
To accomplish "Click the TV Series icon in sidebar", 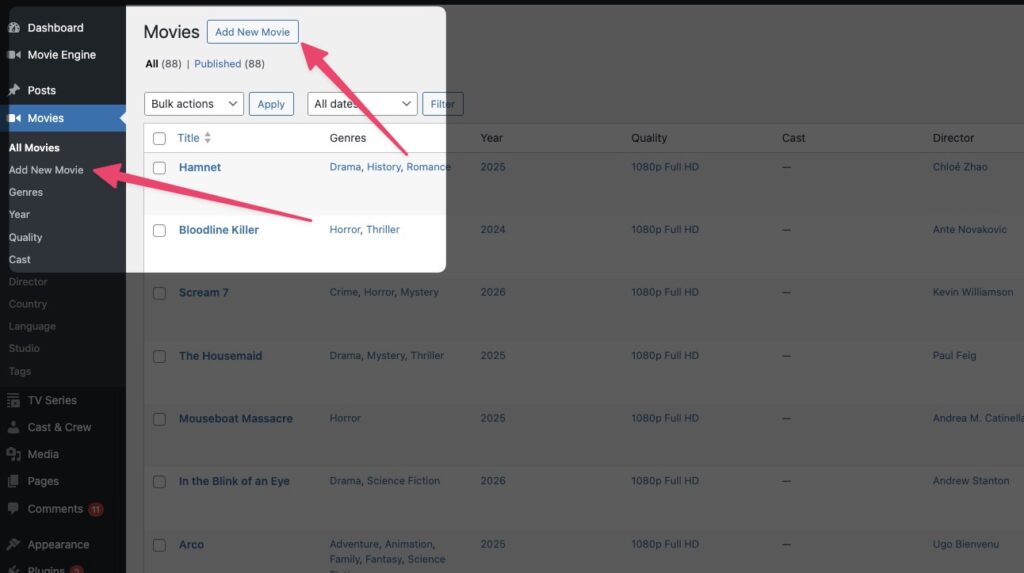I will coord(14,400).
